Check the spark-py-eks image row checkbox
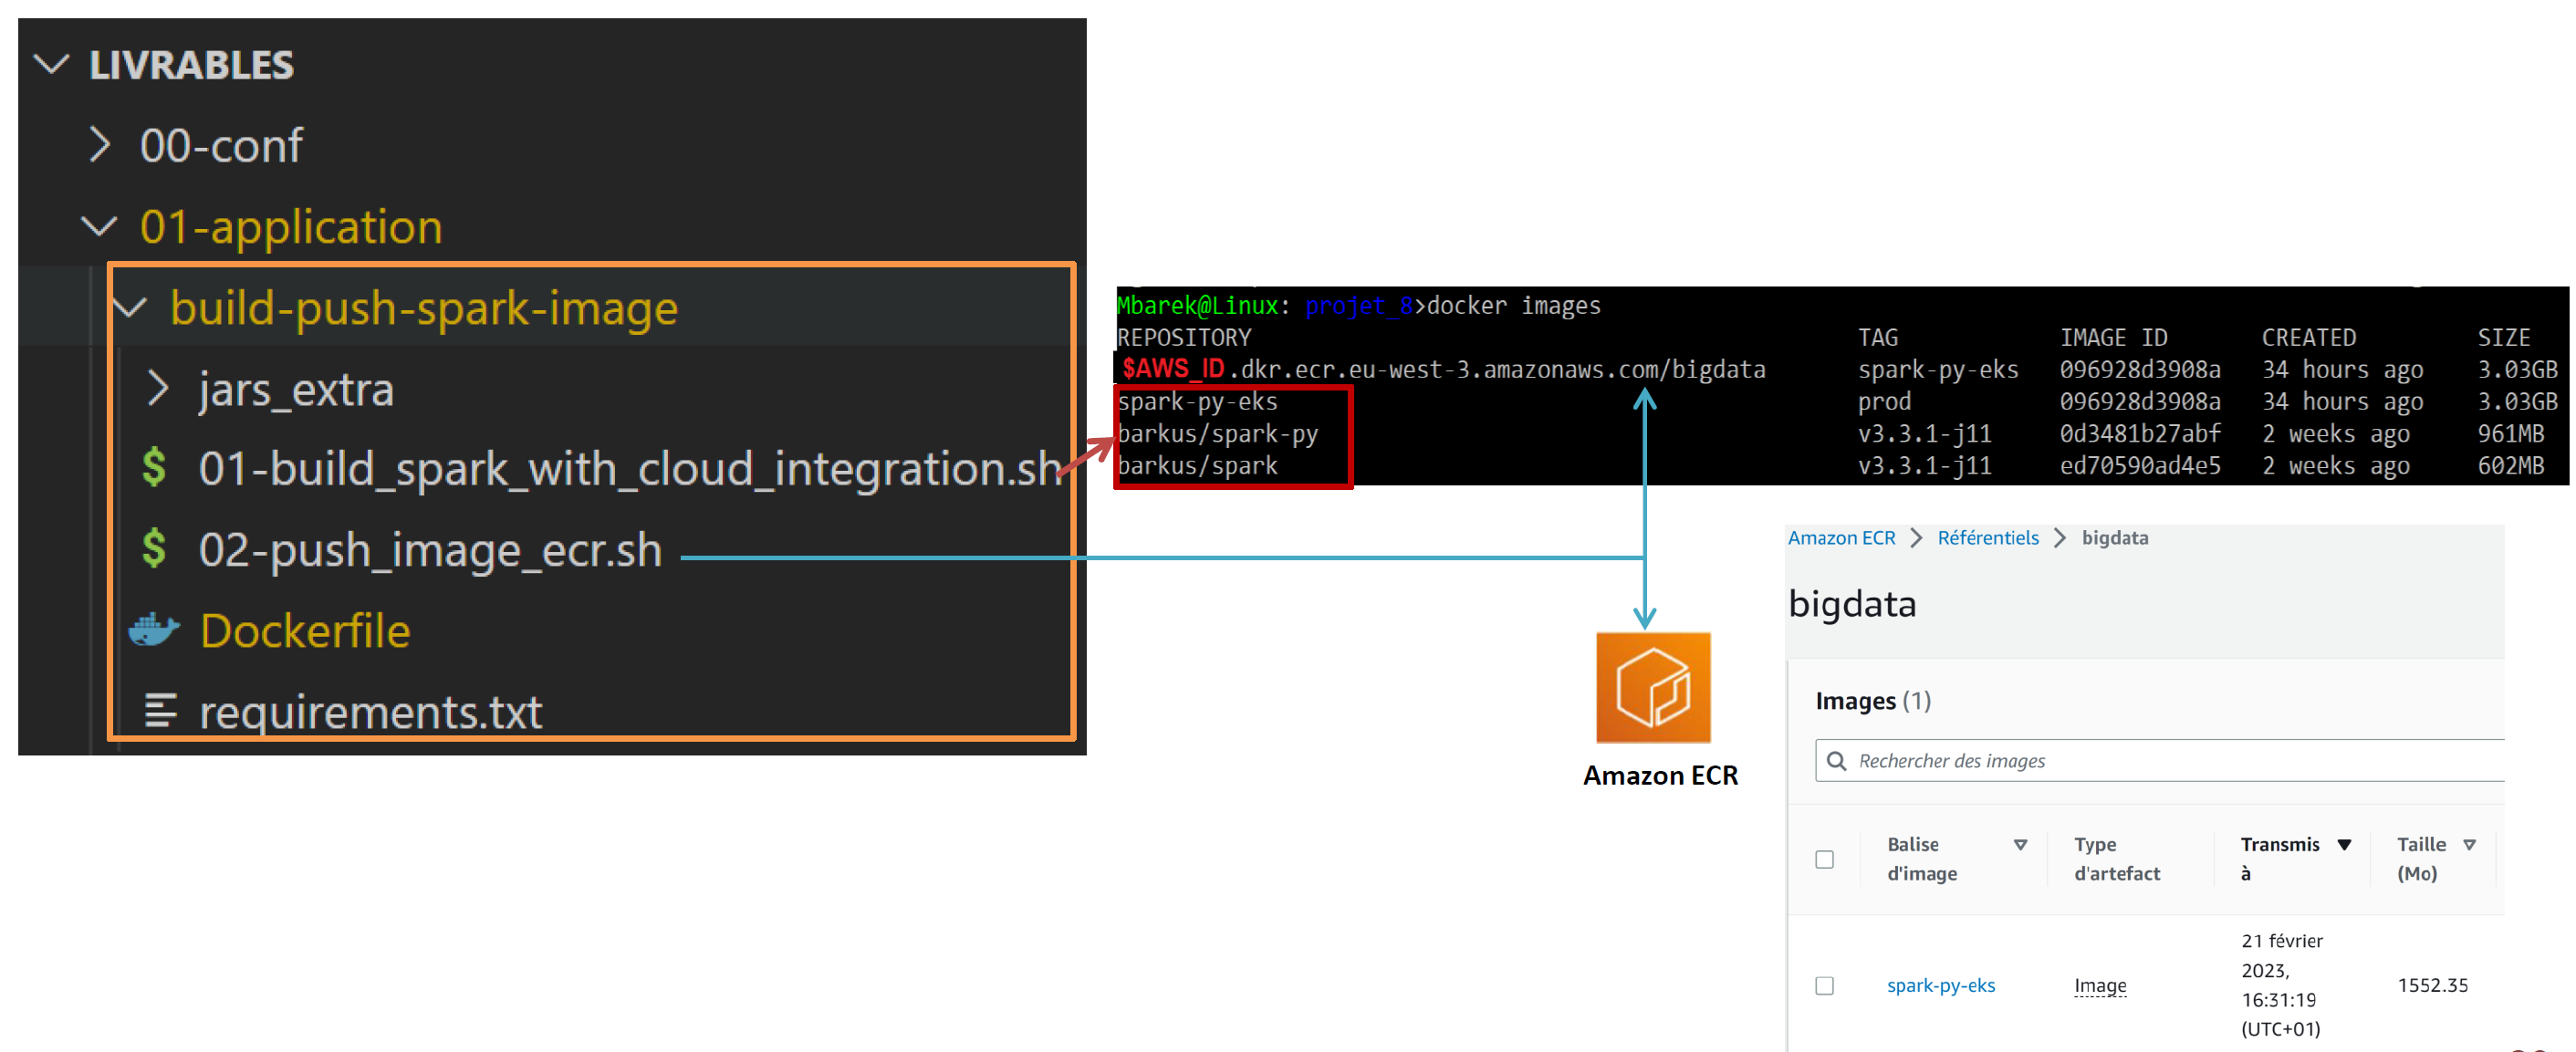Image resolution: width=2576 pixels, height=1052 pixels. pos(1825,985)
